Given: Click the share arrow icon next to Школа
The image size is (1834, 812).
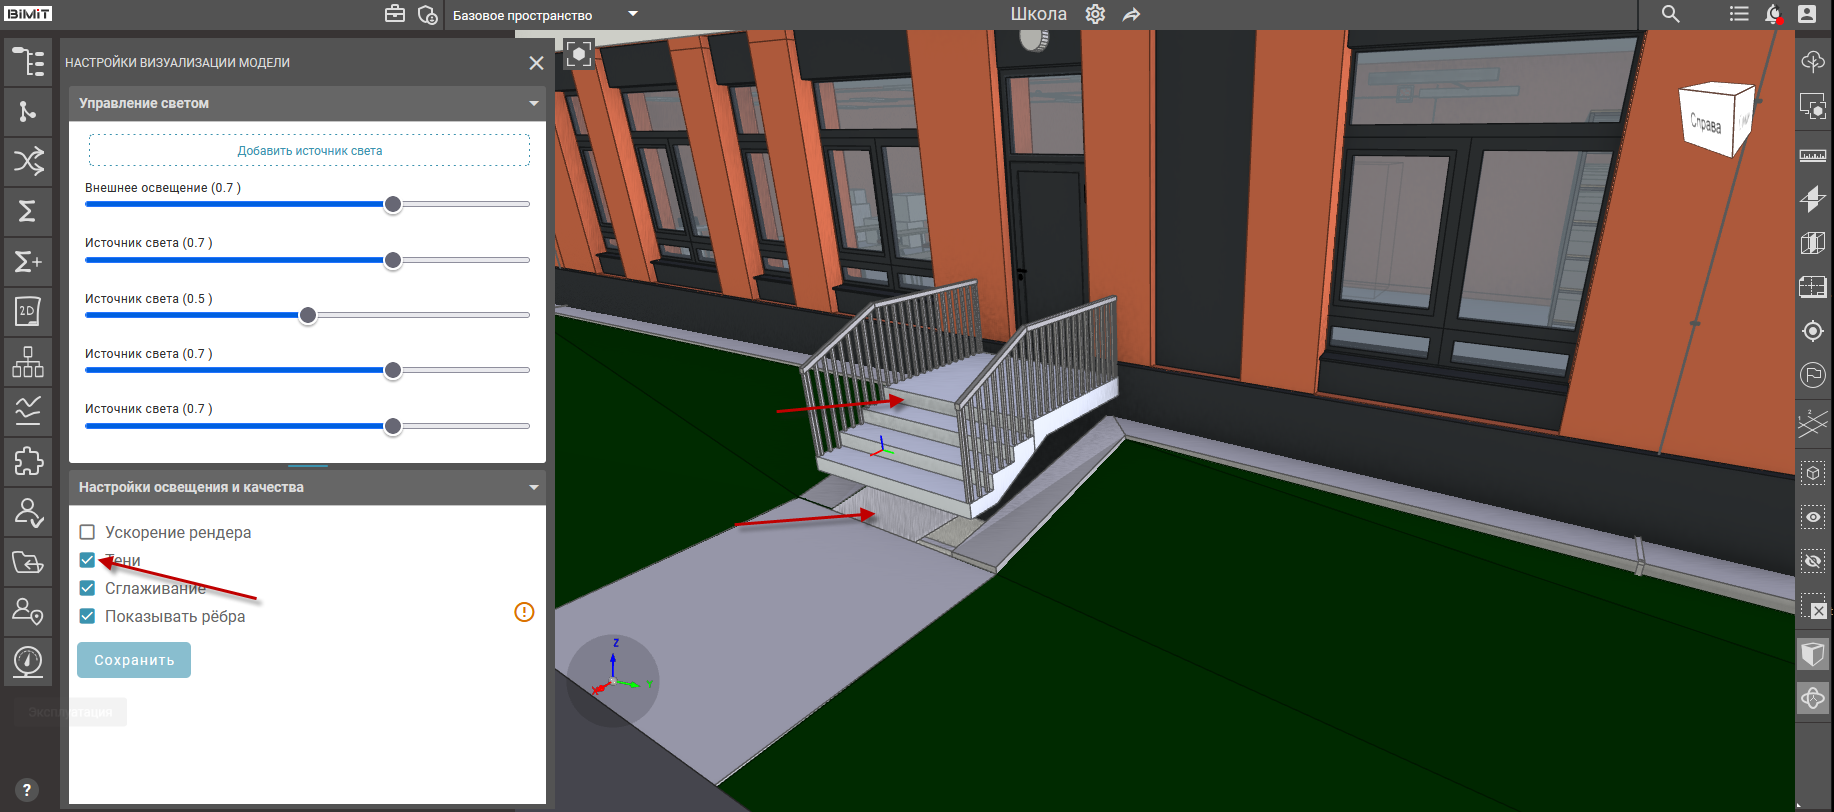Looking at the screenshot, I should pos(1131,15).
